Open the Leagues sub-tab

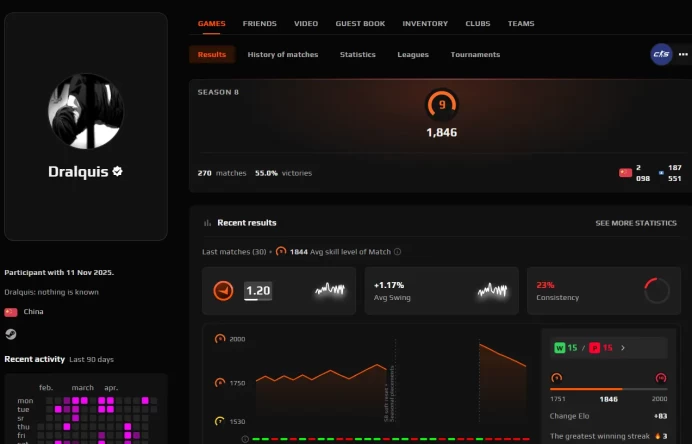pos(413,55)
